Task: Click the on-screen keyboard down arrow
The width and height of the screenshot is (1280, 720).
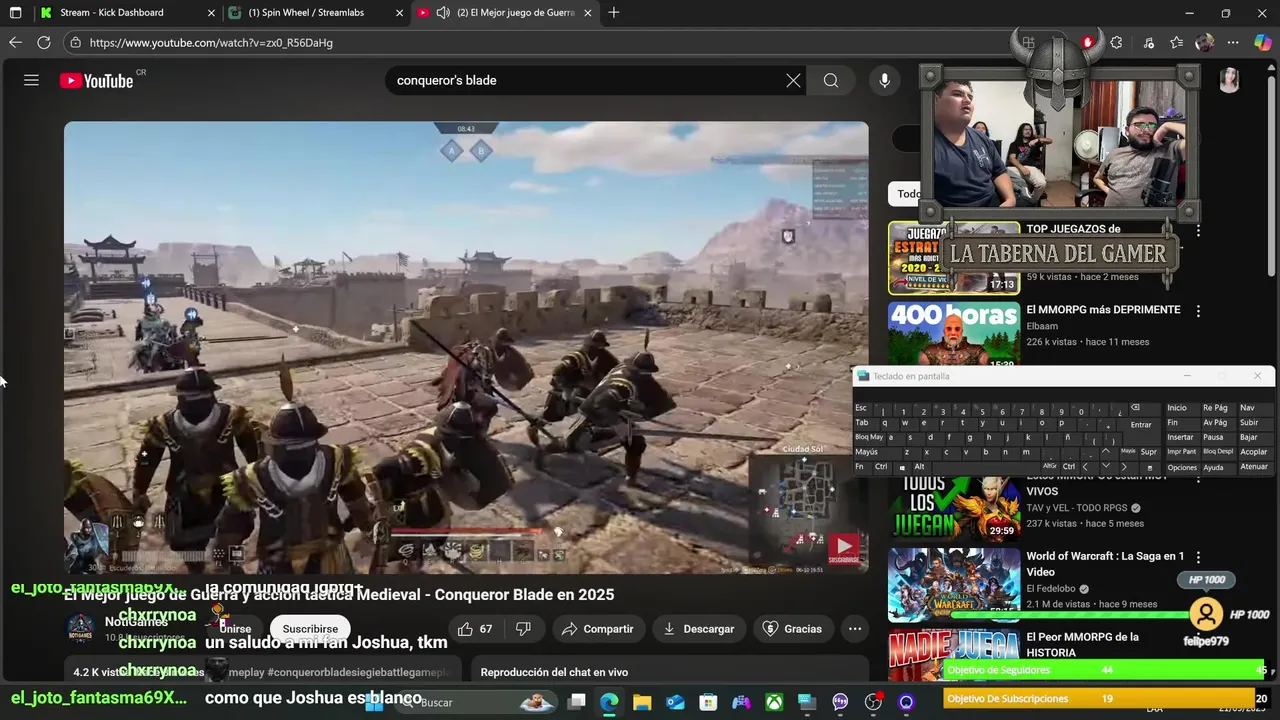Action: (1105, 467)
